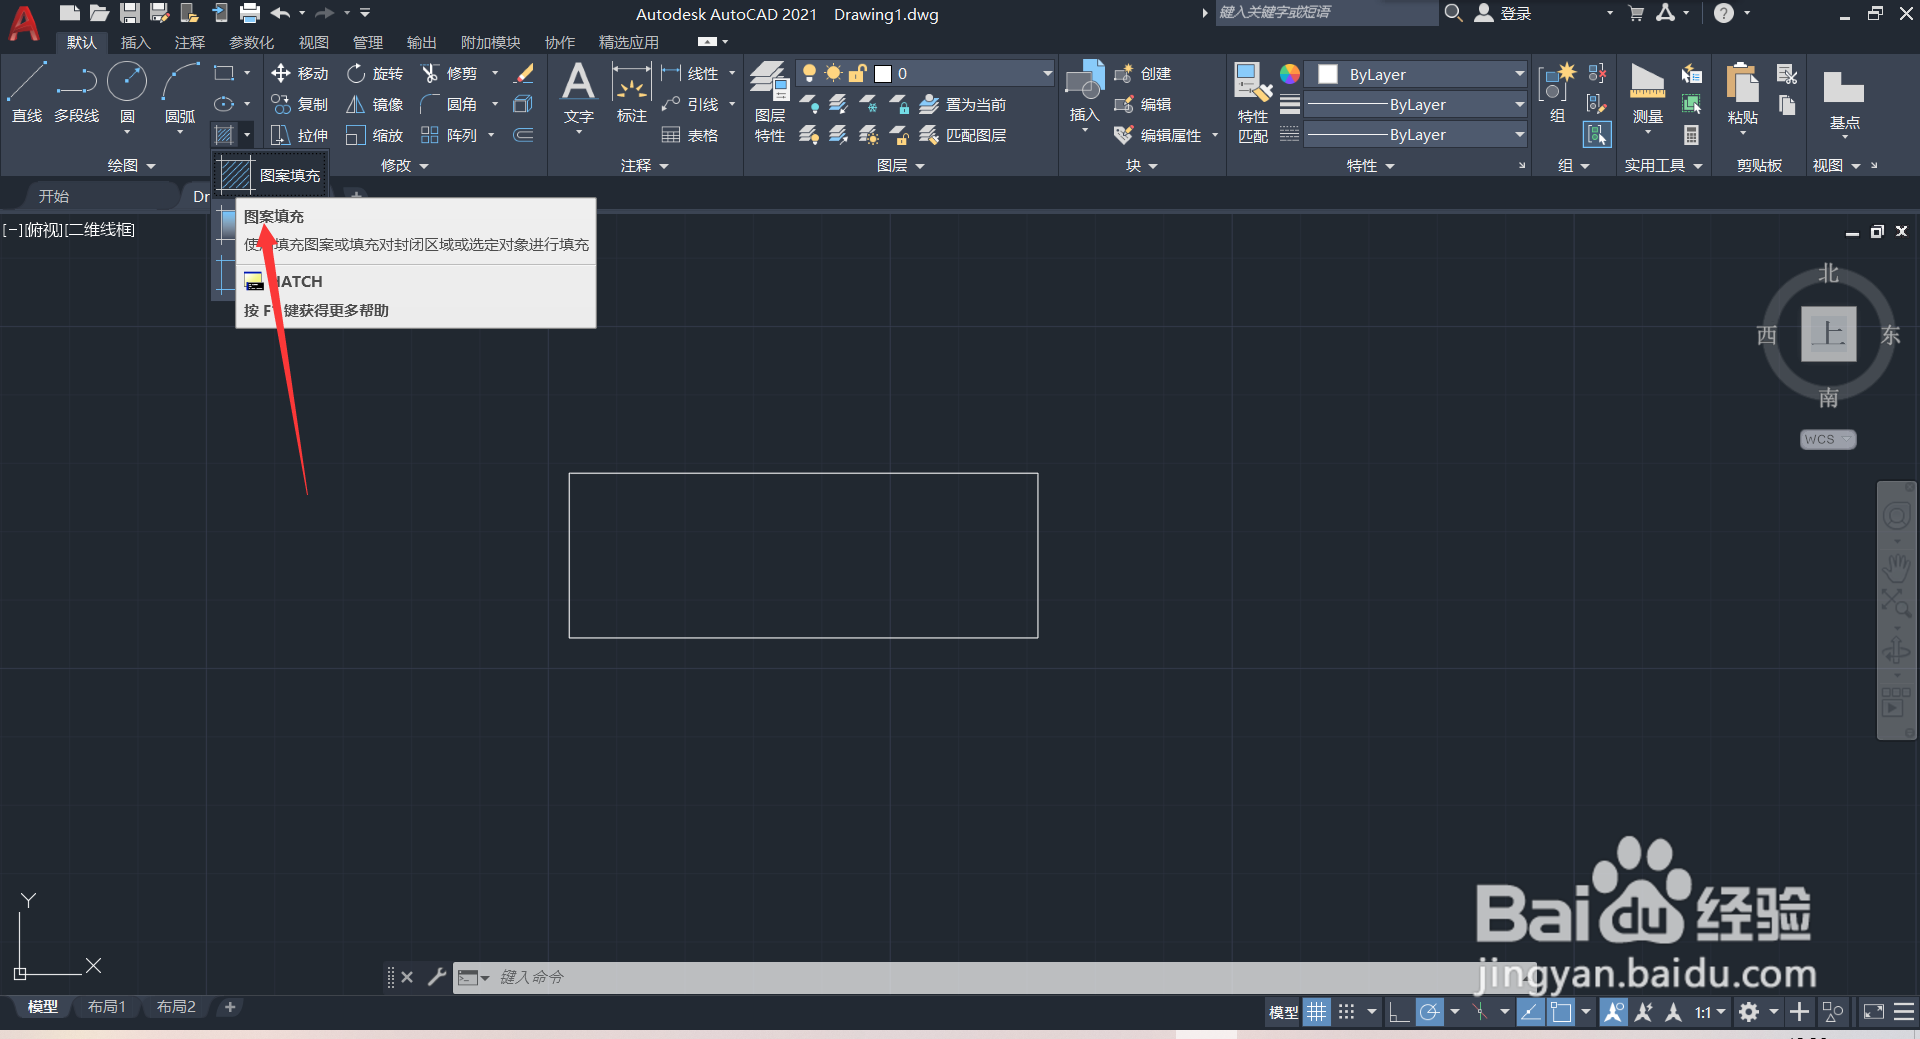Choose the Move (移动) command
Viewport: 1920px width, 1039px height.
coord(299,73)
